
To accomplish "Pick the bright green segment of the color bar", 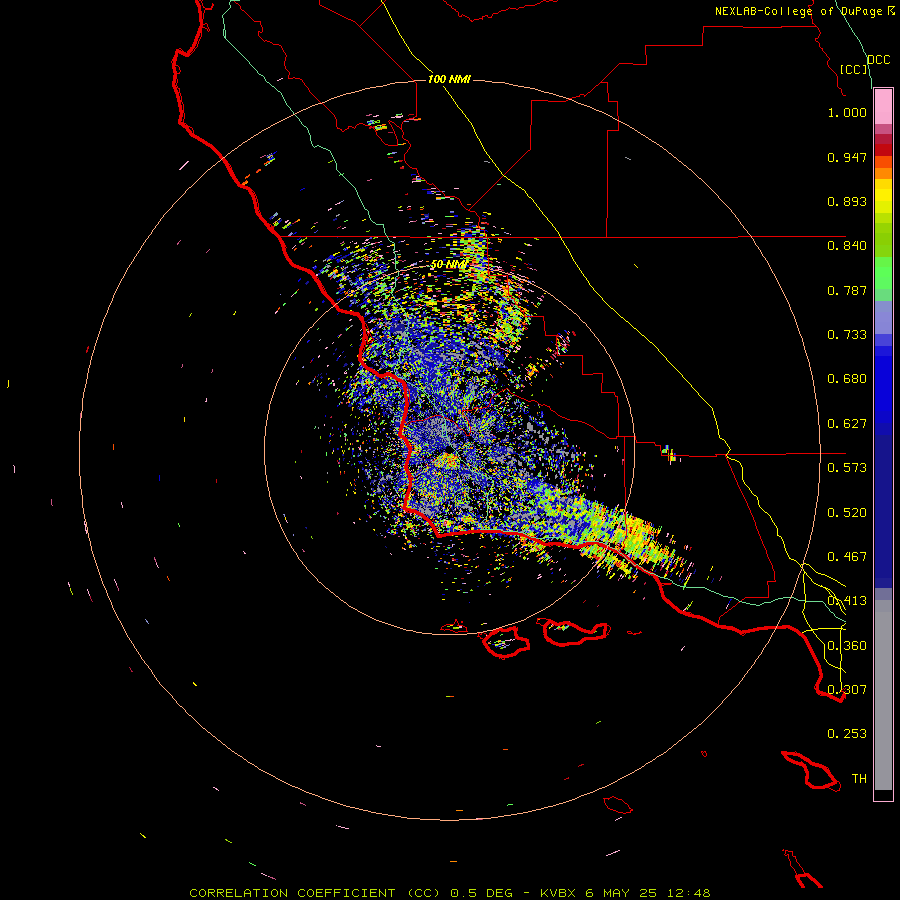I will [x=883, y=273].
